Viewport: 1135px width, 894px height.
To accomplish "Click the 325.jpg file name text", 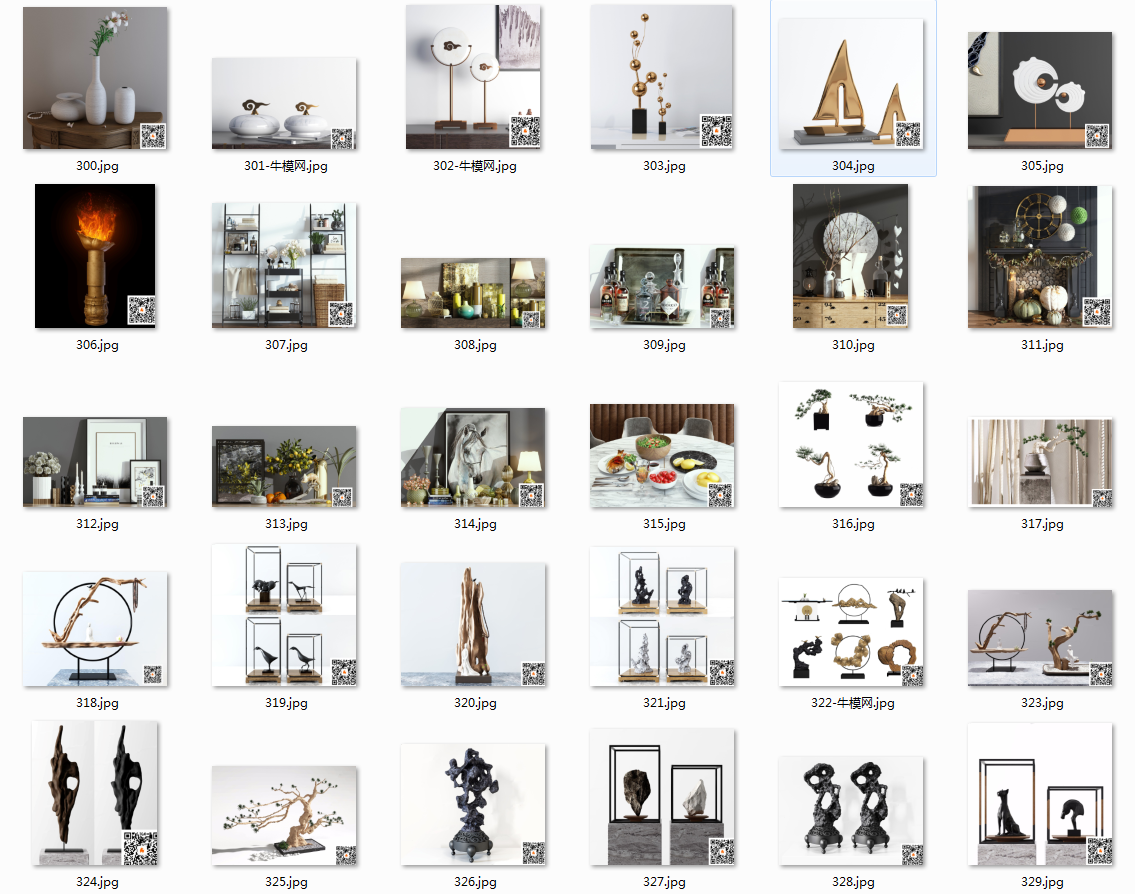I will 285,882.
